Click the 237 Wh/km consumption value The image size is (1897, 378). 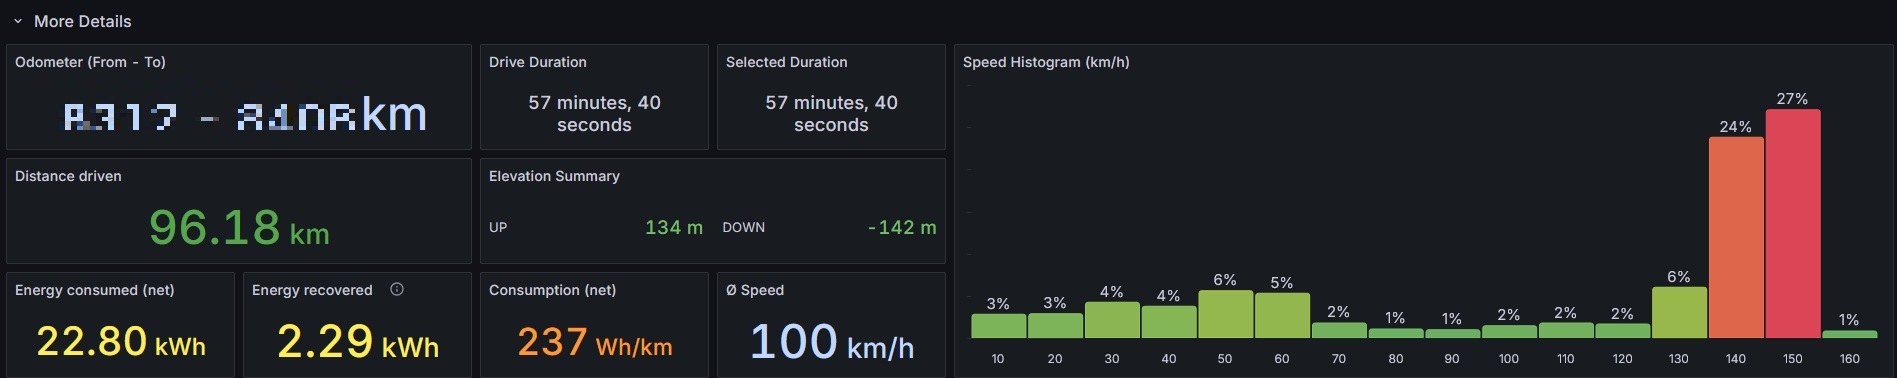[595, 342]
